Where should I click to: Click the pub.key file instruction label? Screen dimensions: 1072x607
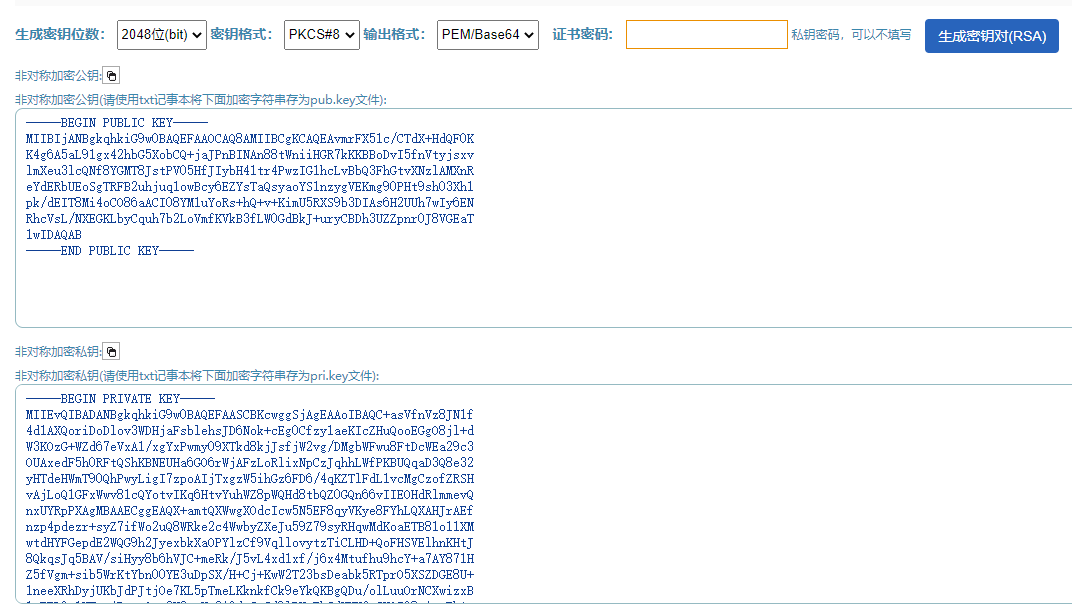click(x=201, y=100)
